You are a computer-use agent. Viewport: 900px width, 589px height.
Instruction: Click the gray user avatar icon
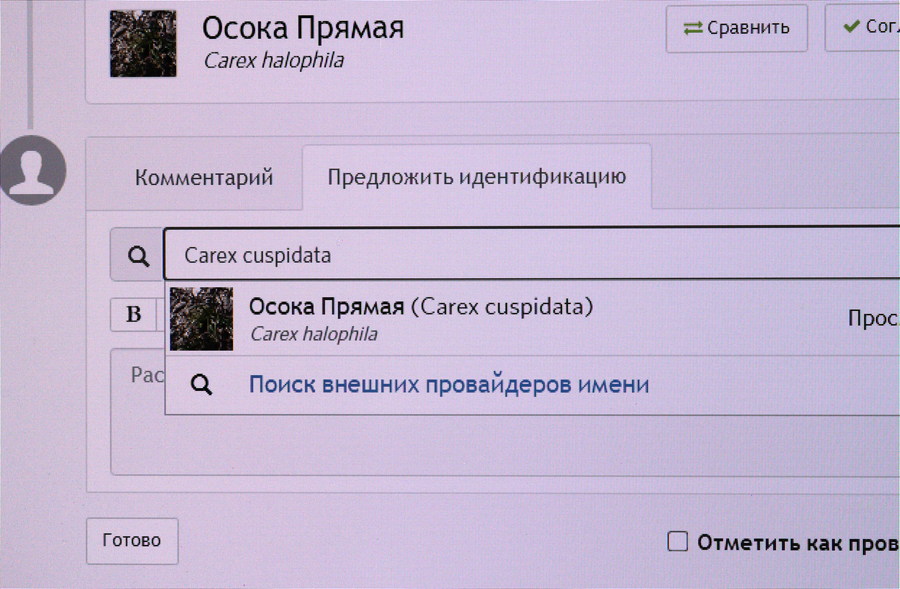coord(33,167)
